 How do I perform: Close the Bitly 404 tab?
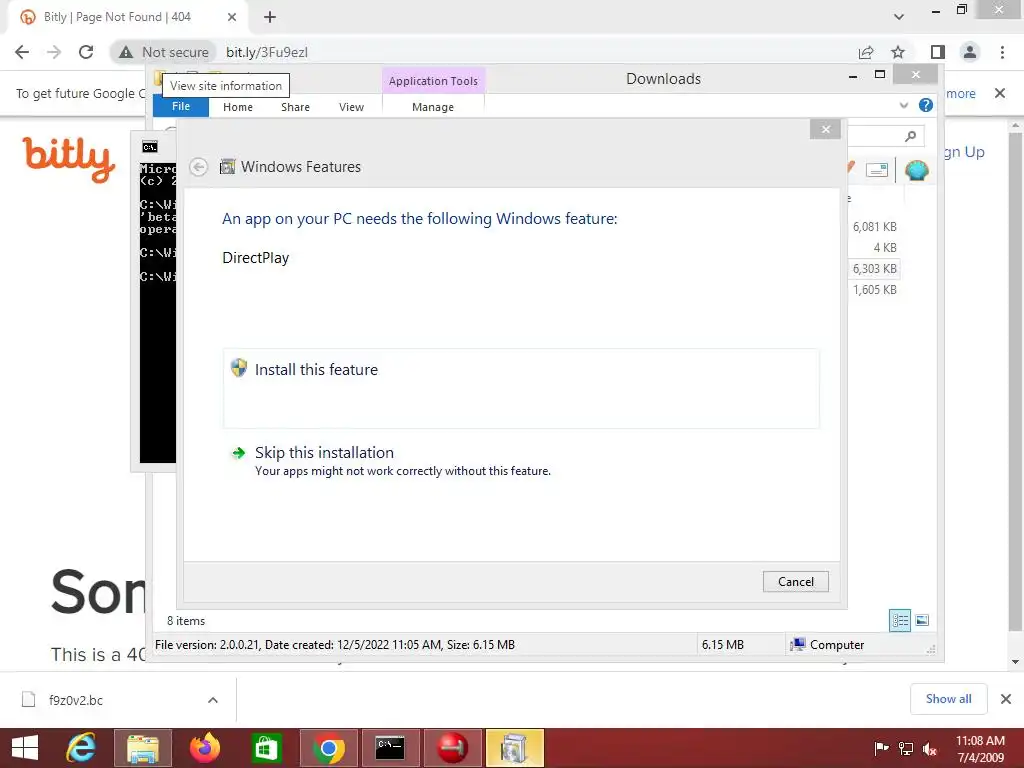pyautogui.click(x=232, y=17)
